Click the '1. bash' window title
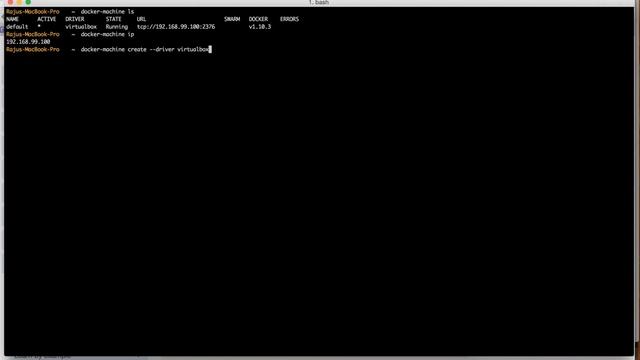The width and height of the screenshot is (640, 360). point(318,2)
